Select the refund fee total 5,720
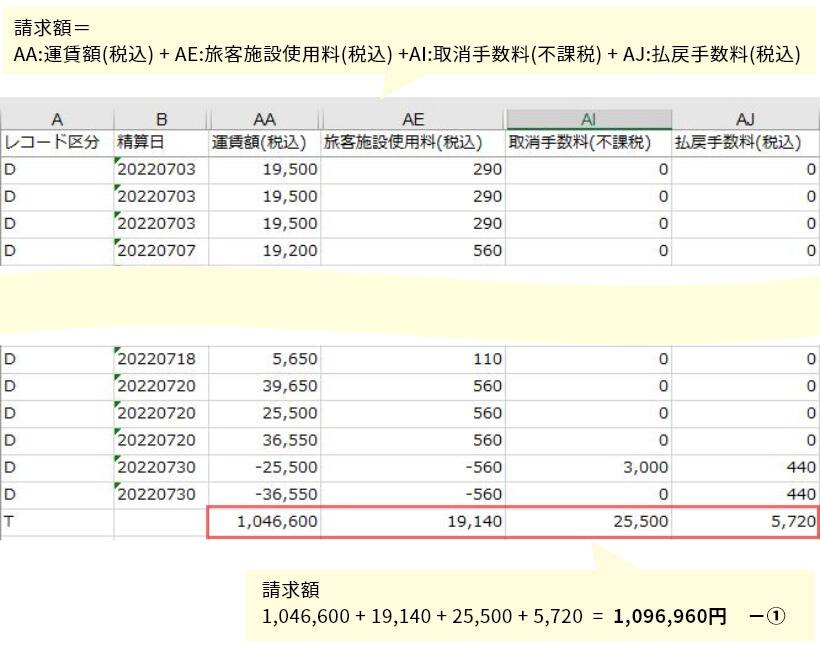 coord(745,521)
